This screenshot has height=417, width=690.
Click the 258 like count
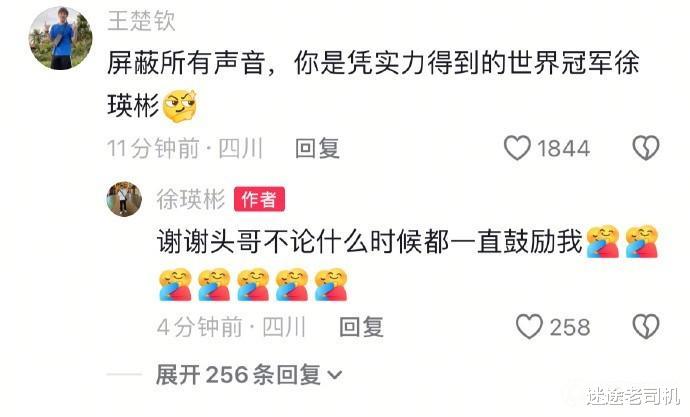coord(570,327)
